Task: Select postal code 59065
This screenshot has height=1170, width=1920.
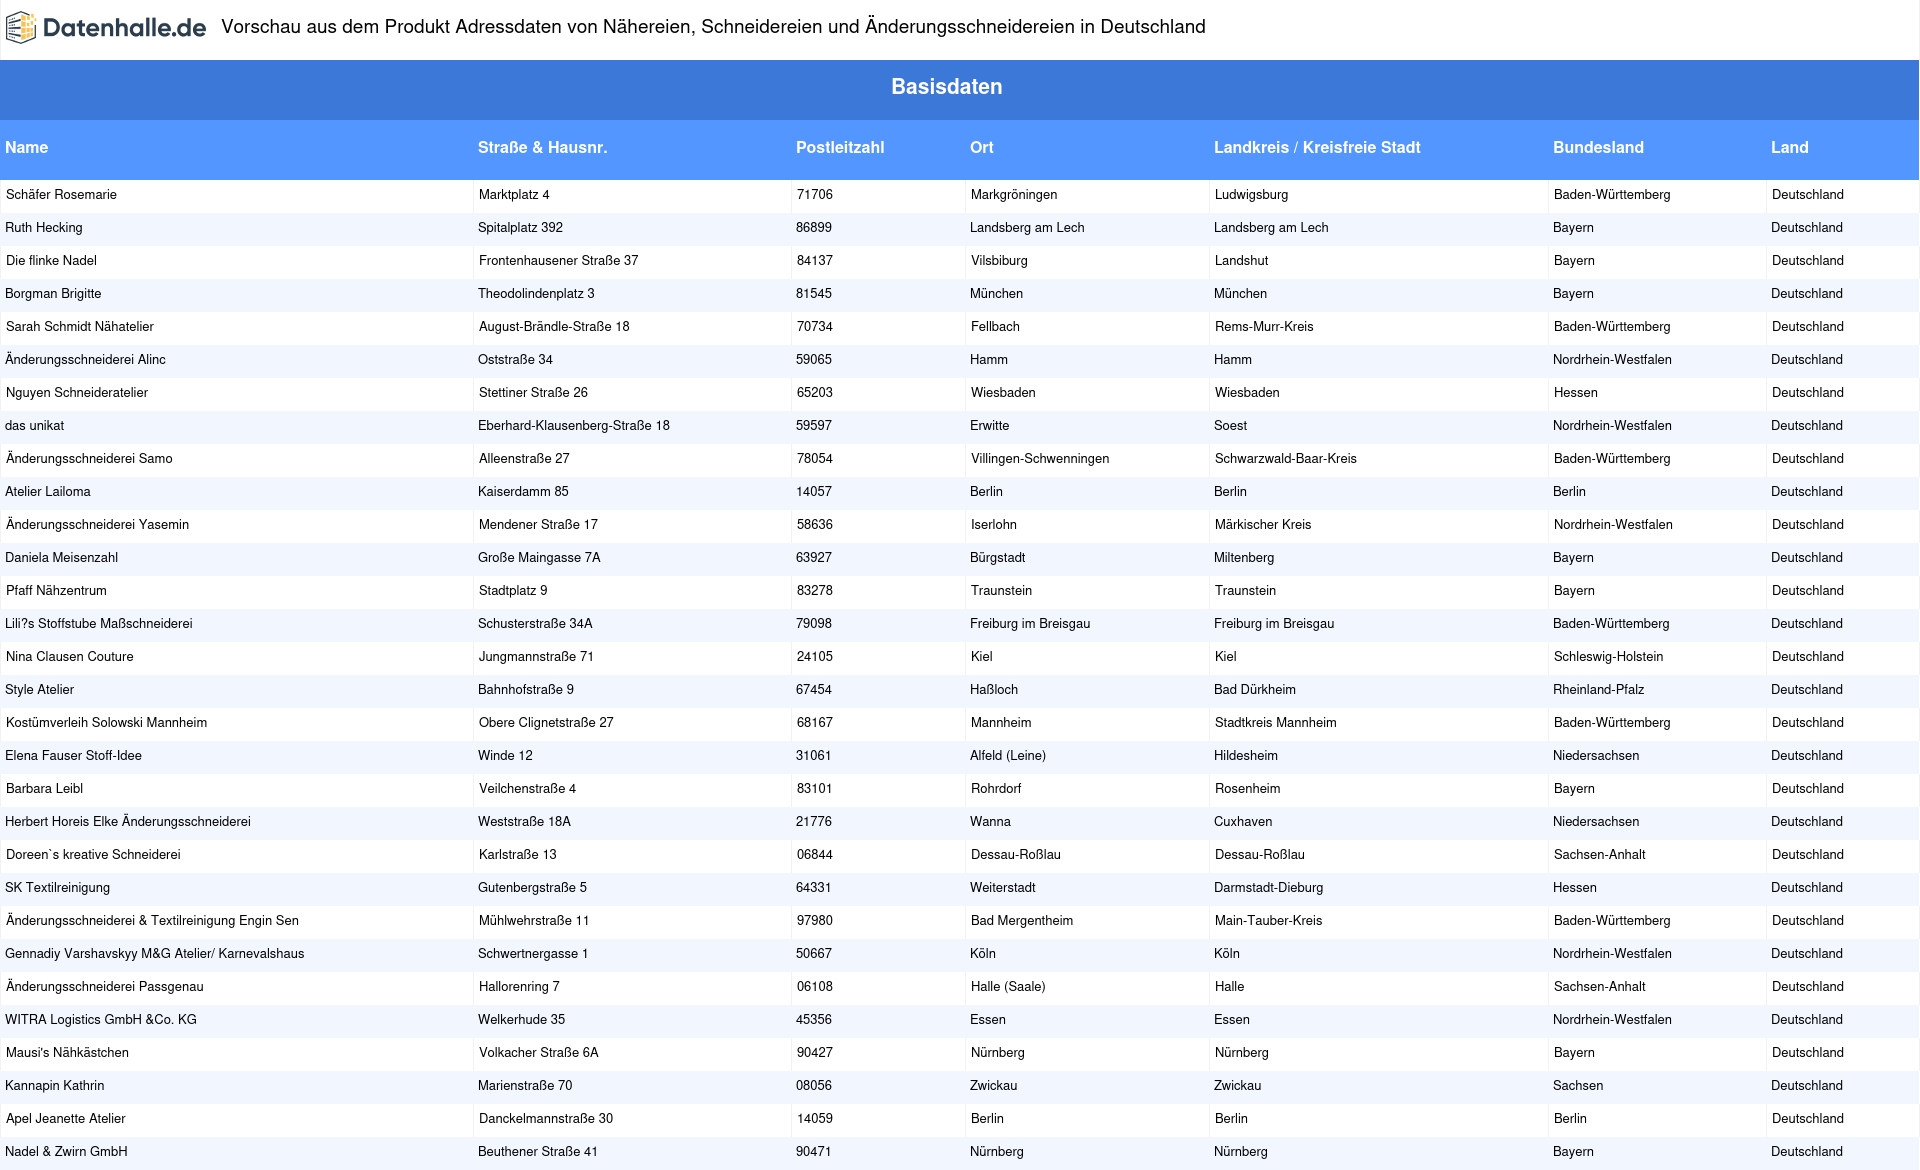Action: click(814, 360)
